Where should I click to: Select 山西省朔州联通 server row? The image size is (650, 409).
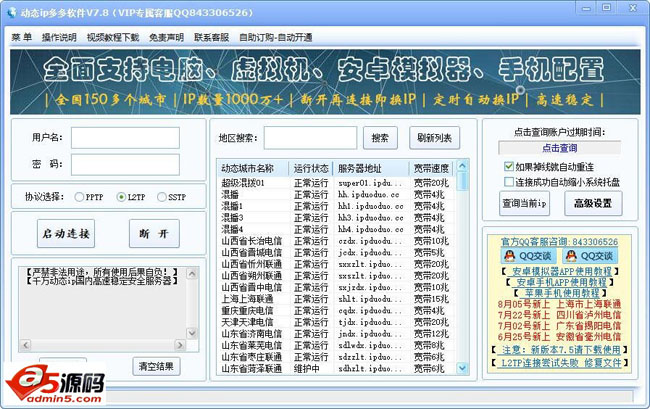[337, 276]
